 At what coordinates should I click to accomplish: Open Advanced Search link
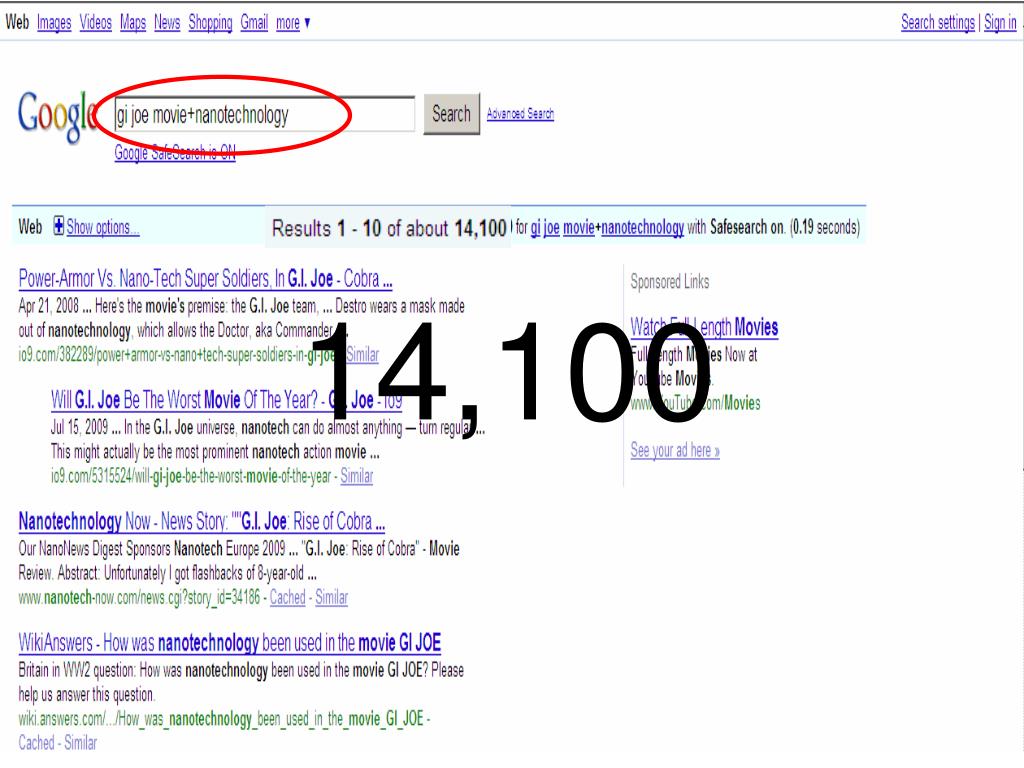point(520,114)
